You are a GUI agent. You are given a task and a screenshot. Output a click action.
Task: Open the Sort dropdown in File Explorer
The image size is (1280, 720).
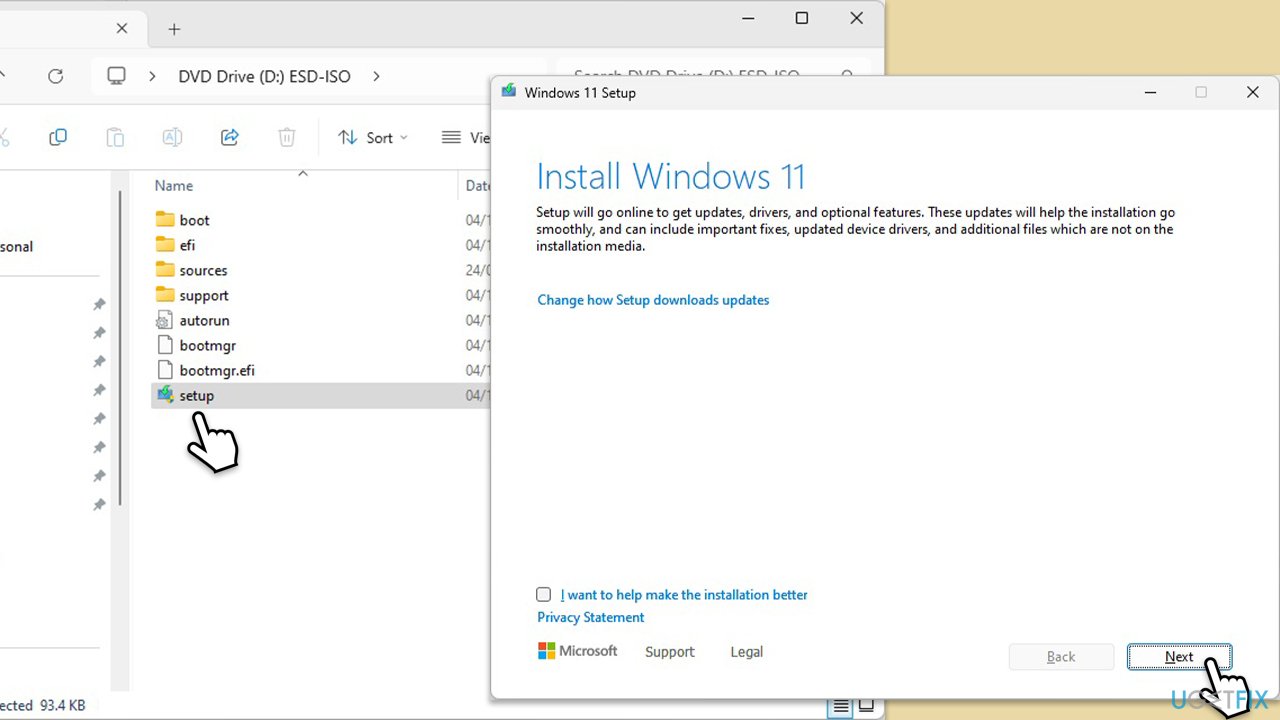pos(373,138)
